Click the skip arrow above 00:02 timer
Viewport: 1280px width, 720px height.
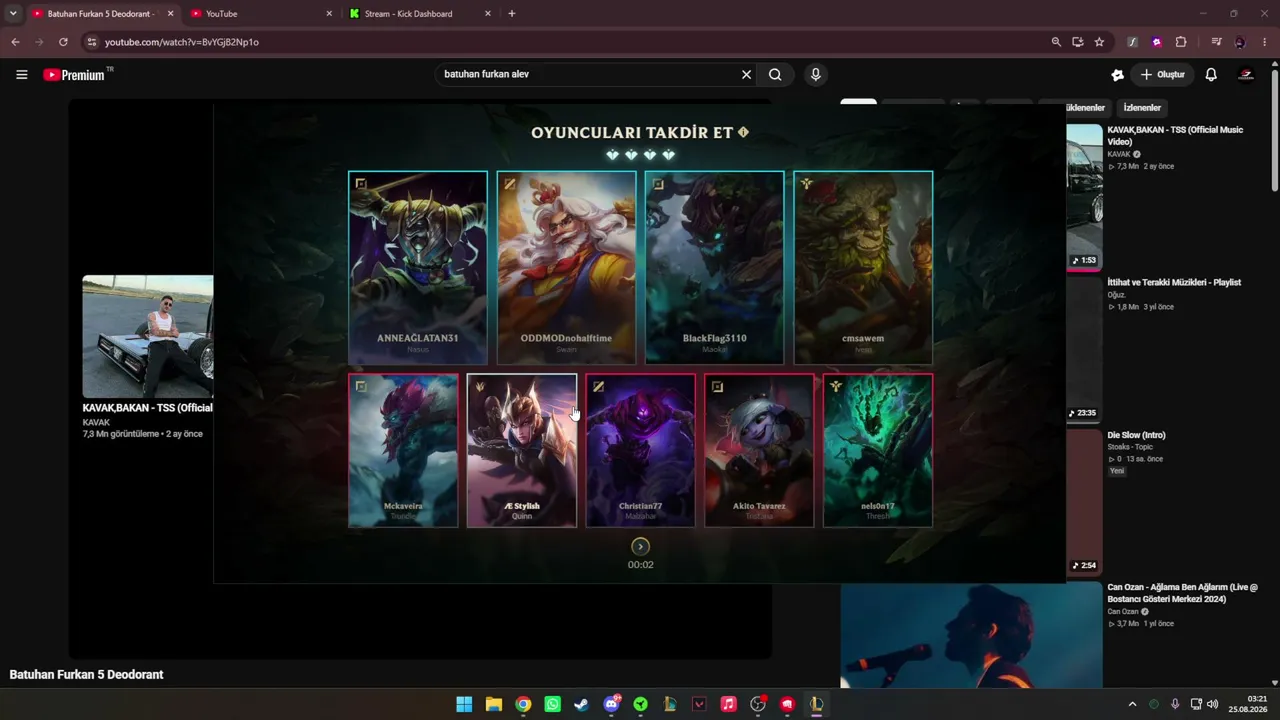[x=640, y=546]
